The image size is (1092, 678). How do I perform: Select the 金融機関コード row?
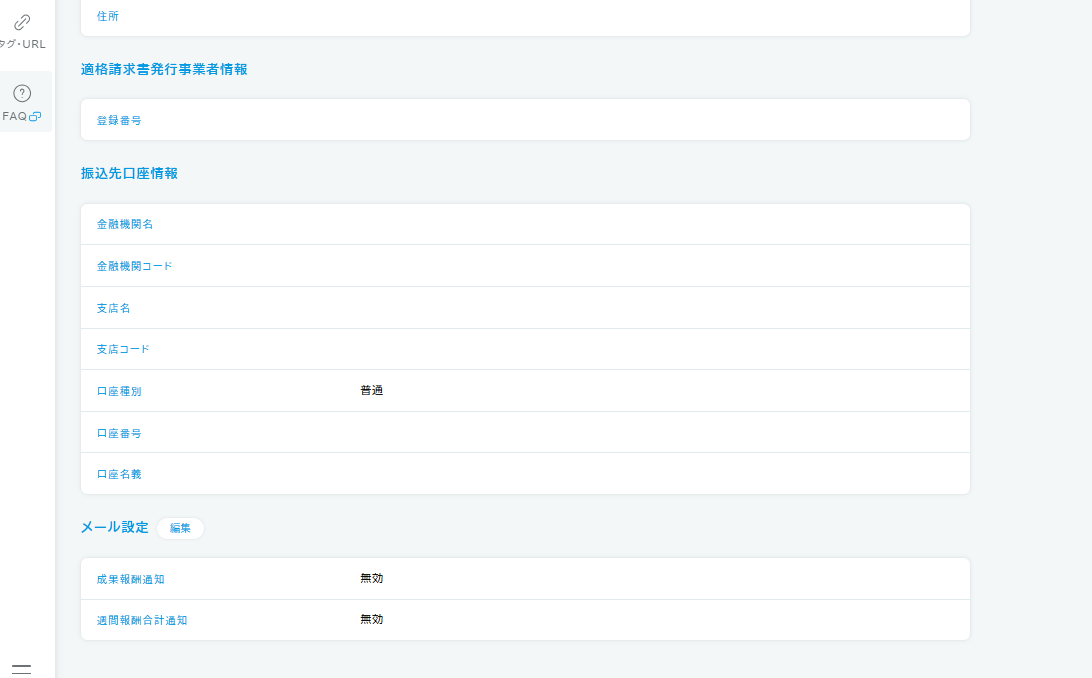[x=525, y=266]
